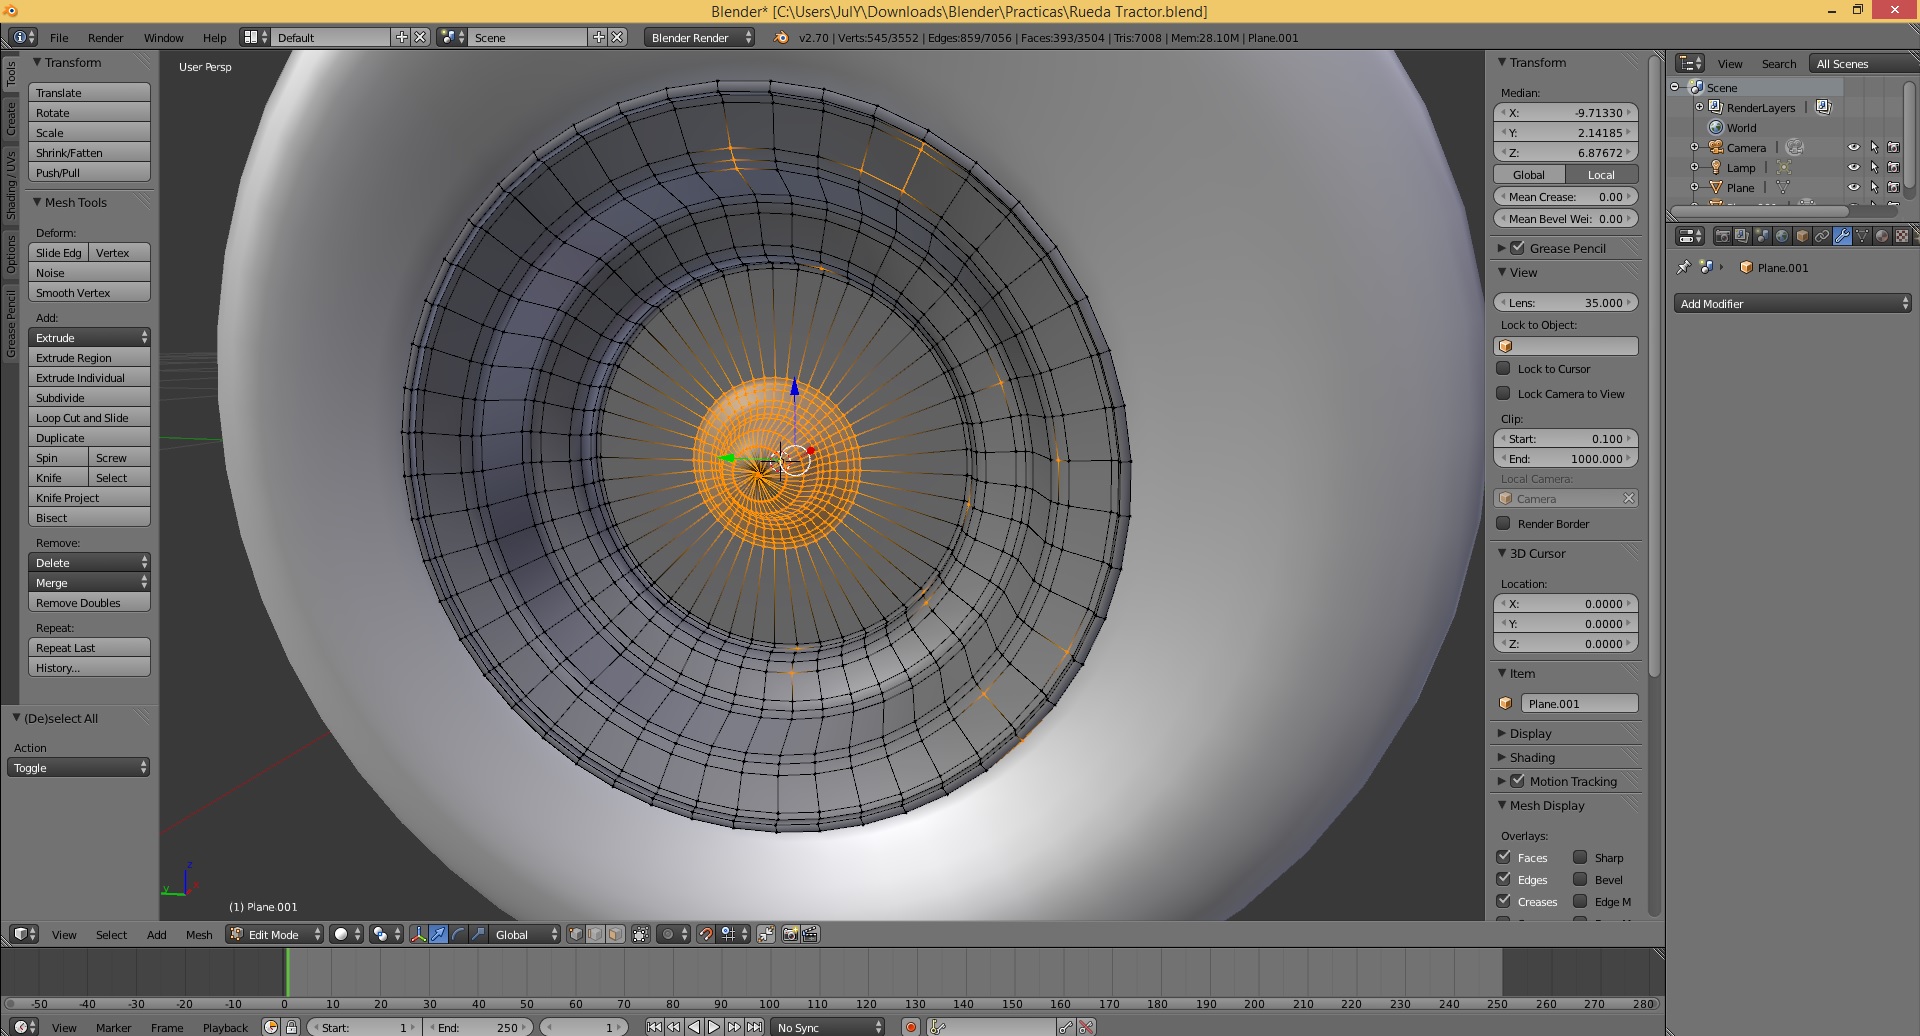Enable the Lock to Cursor checkbox
The height and width of the screenshot is (1036, 1920).
[x=1503, y=368]
